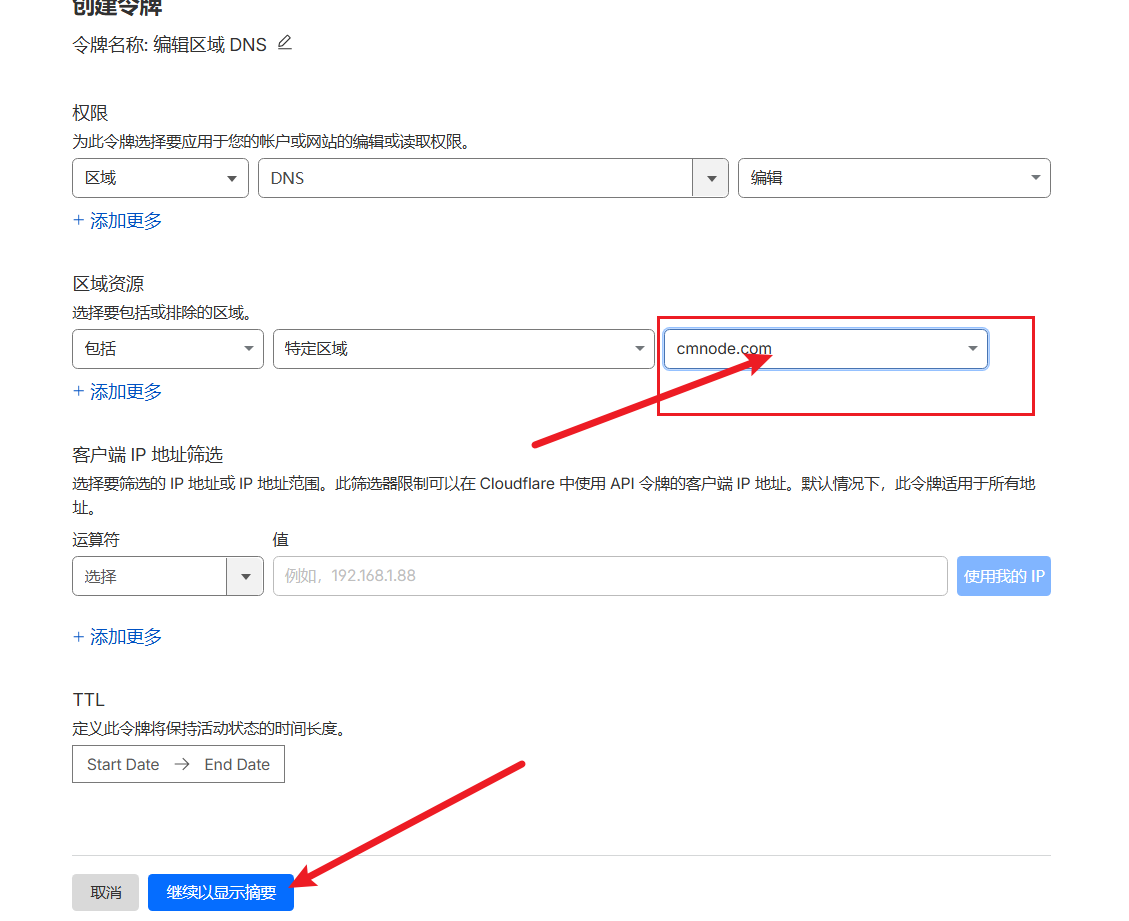Open the 包括 include/exclude dropdown
Screen dimensions: 1129x921
click(x=167, y=349)
